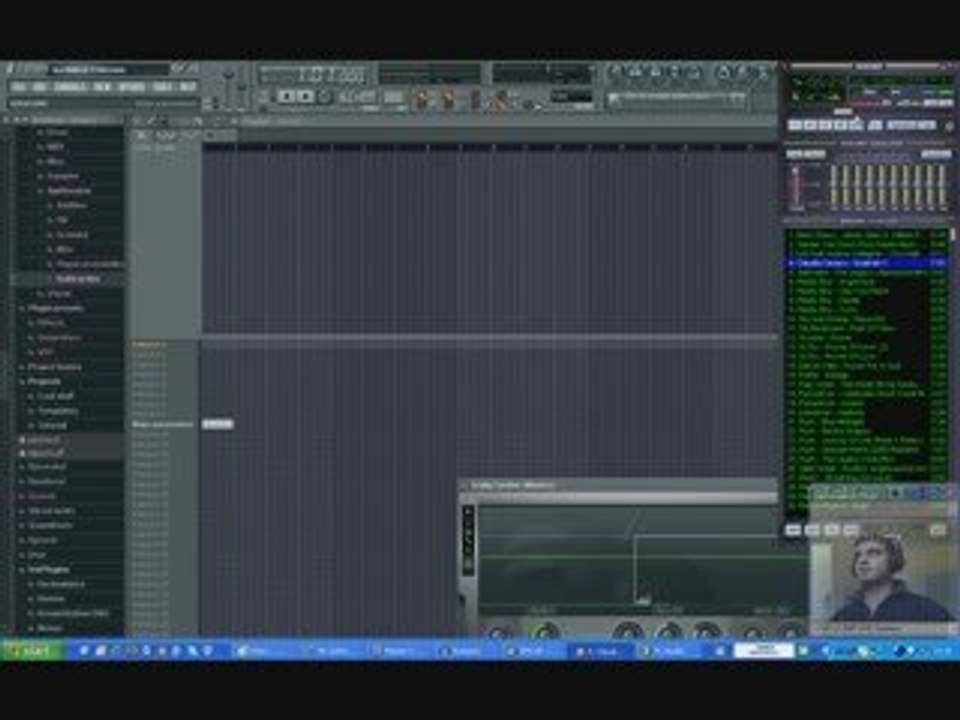
Task: Open the step sequencer shortcut icon
Action: (636, 73)
